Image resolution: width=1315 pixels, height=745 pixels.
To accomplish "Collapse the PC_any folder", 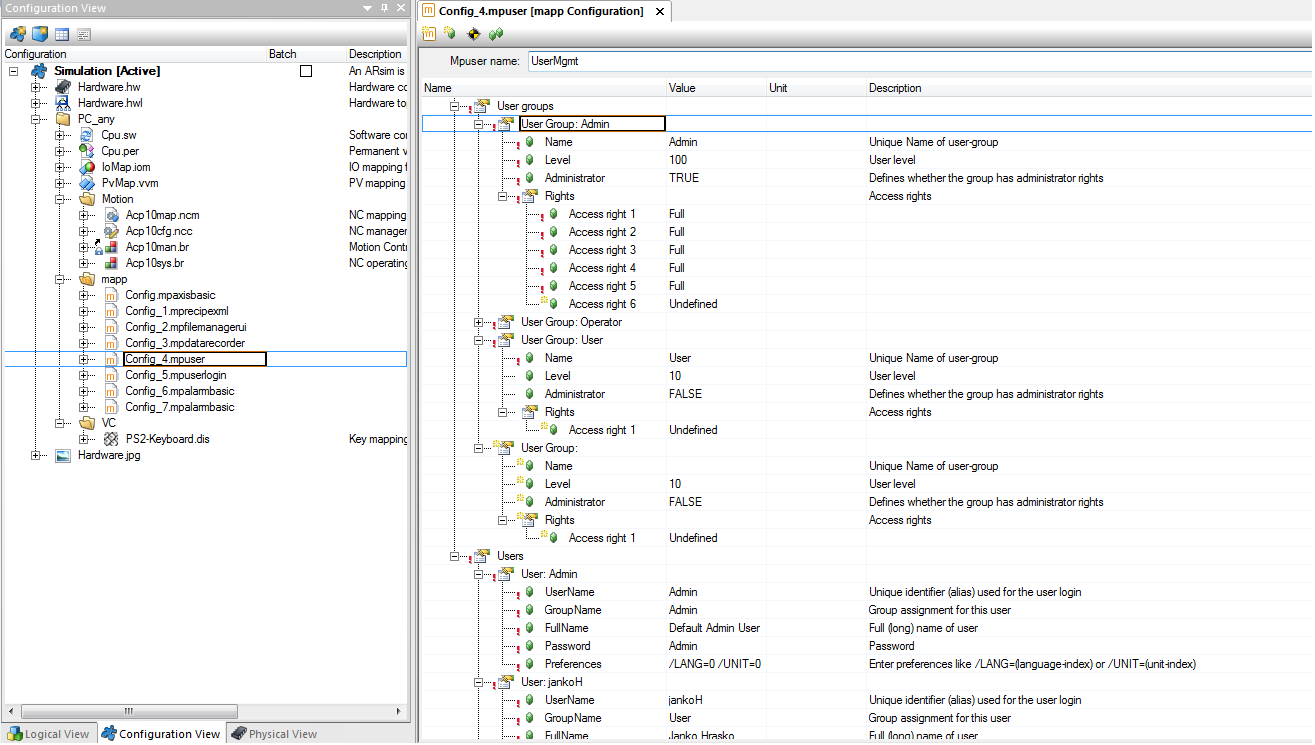I will pos(37,119).
